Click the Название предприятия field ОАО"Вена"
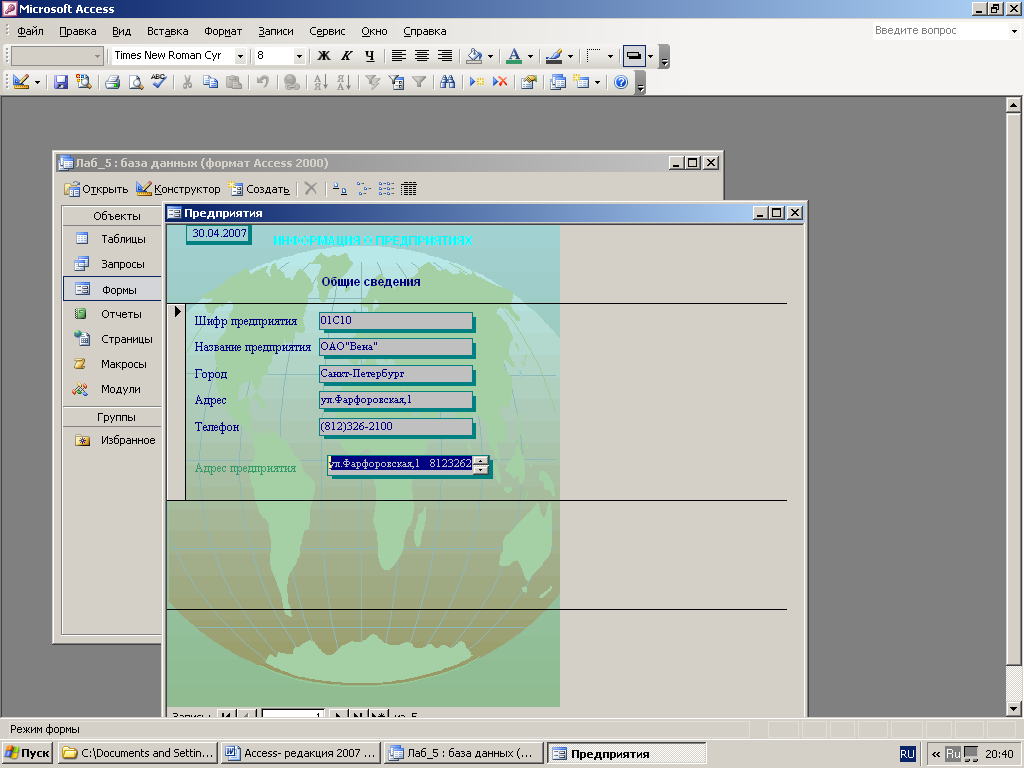 pyautogui.click(x=395, y=347)
